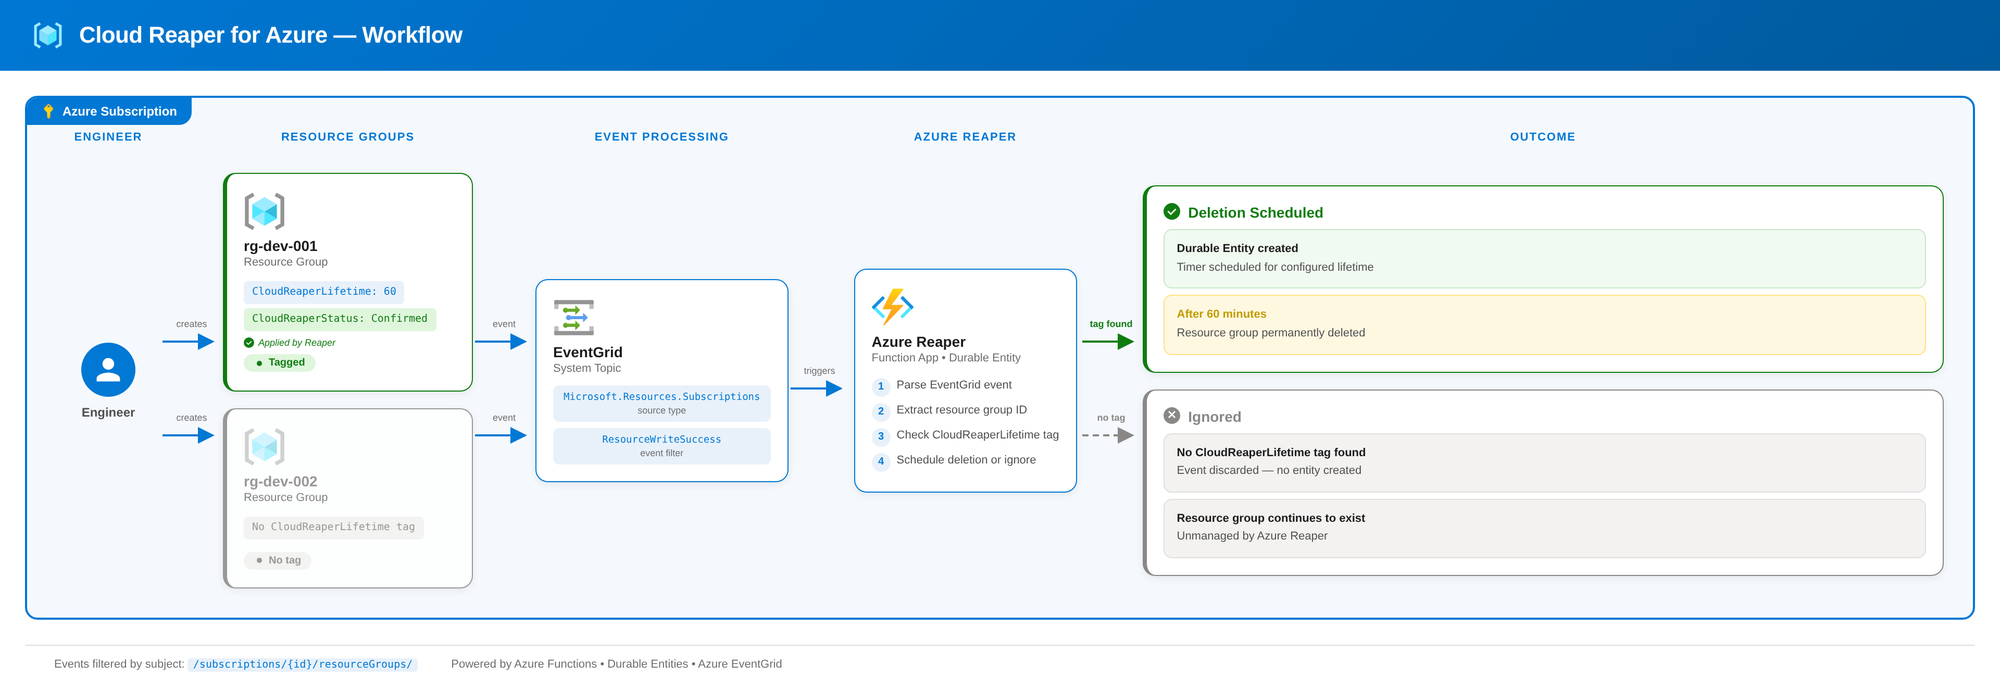Click the Microsoft.Resources.Subscriptions source type box
Image resolution: width=2000 pixels, height=691 pixels.
click(x=662, y=403)
